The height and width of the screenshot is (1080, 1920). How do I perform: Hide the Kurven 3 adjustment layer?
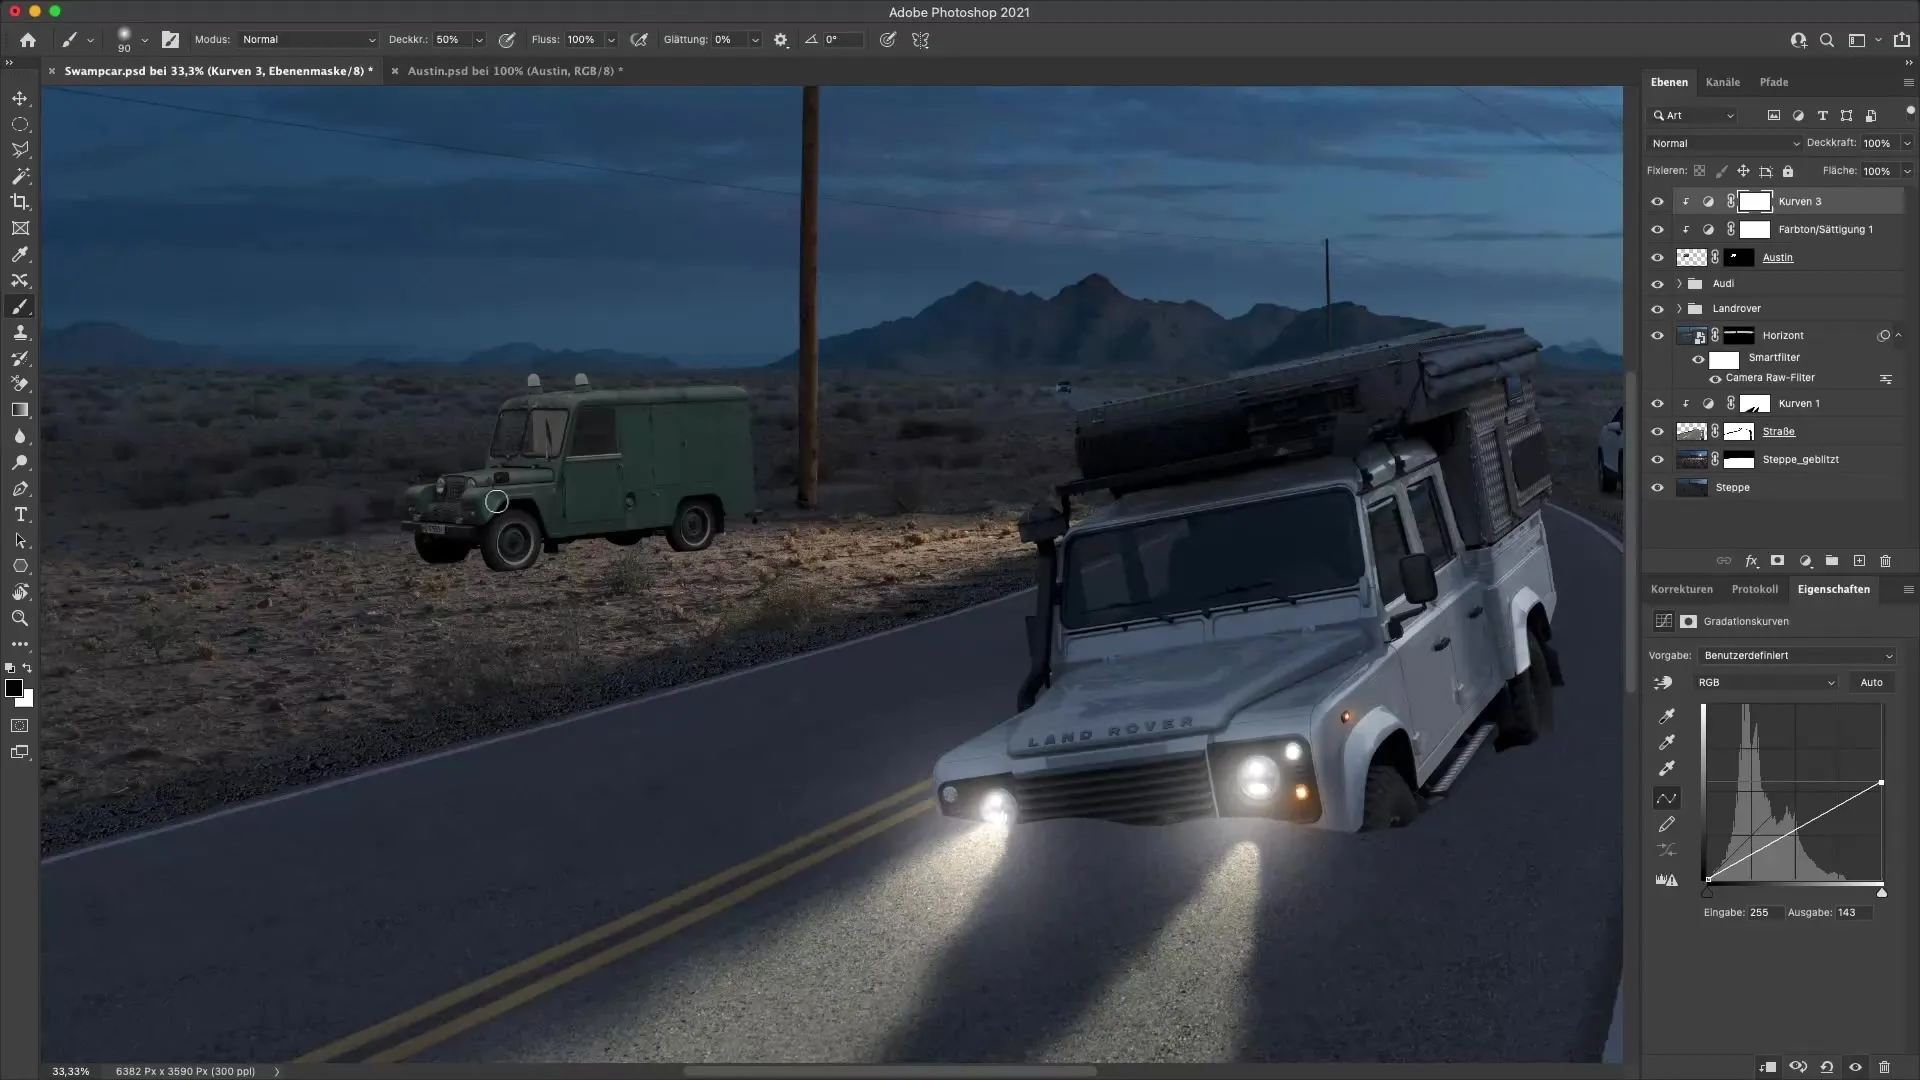[1658, 201]
